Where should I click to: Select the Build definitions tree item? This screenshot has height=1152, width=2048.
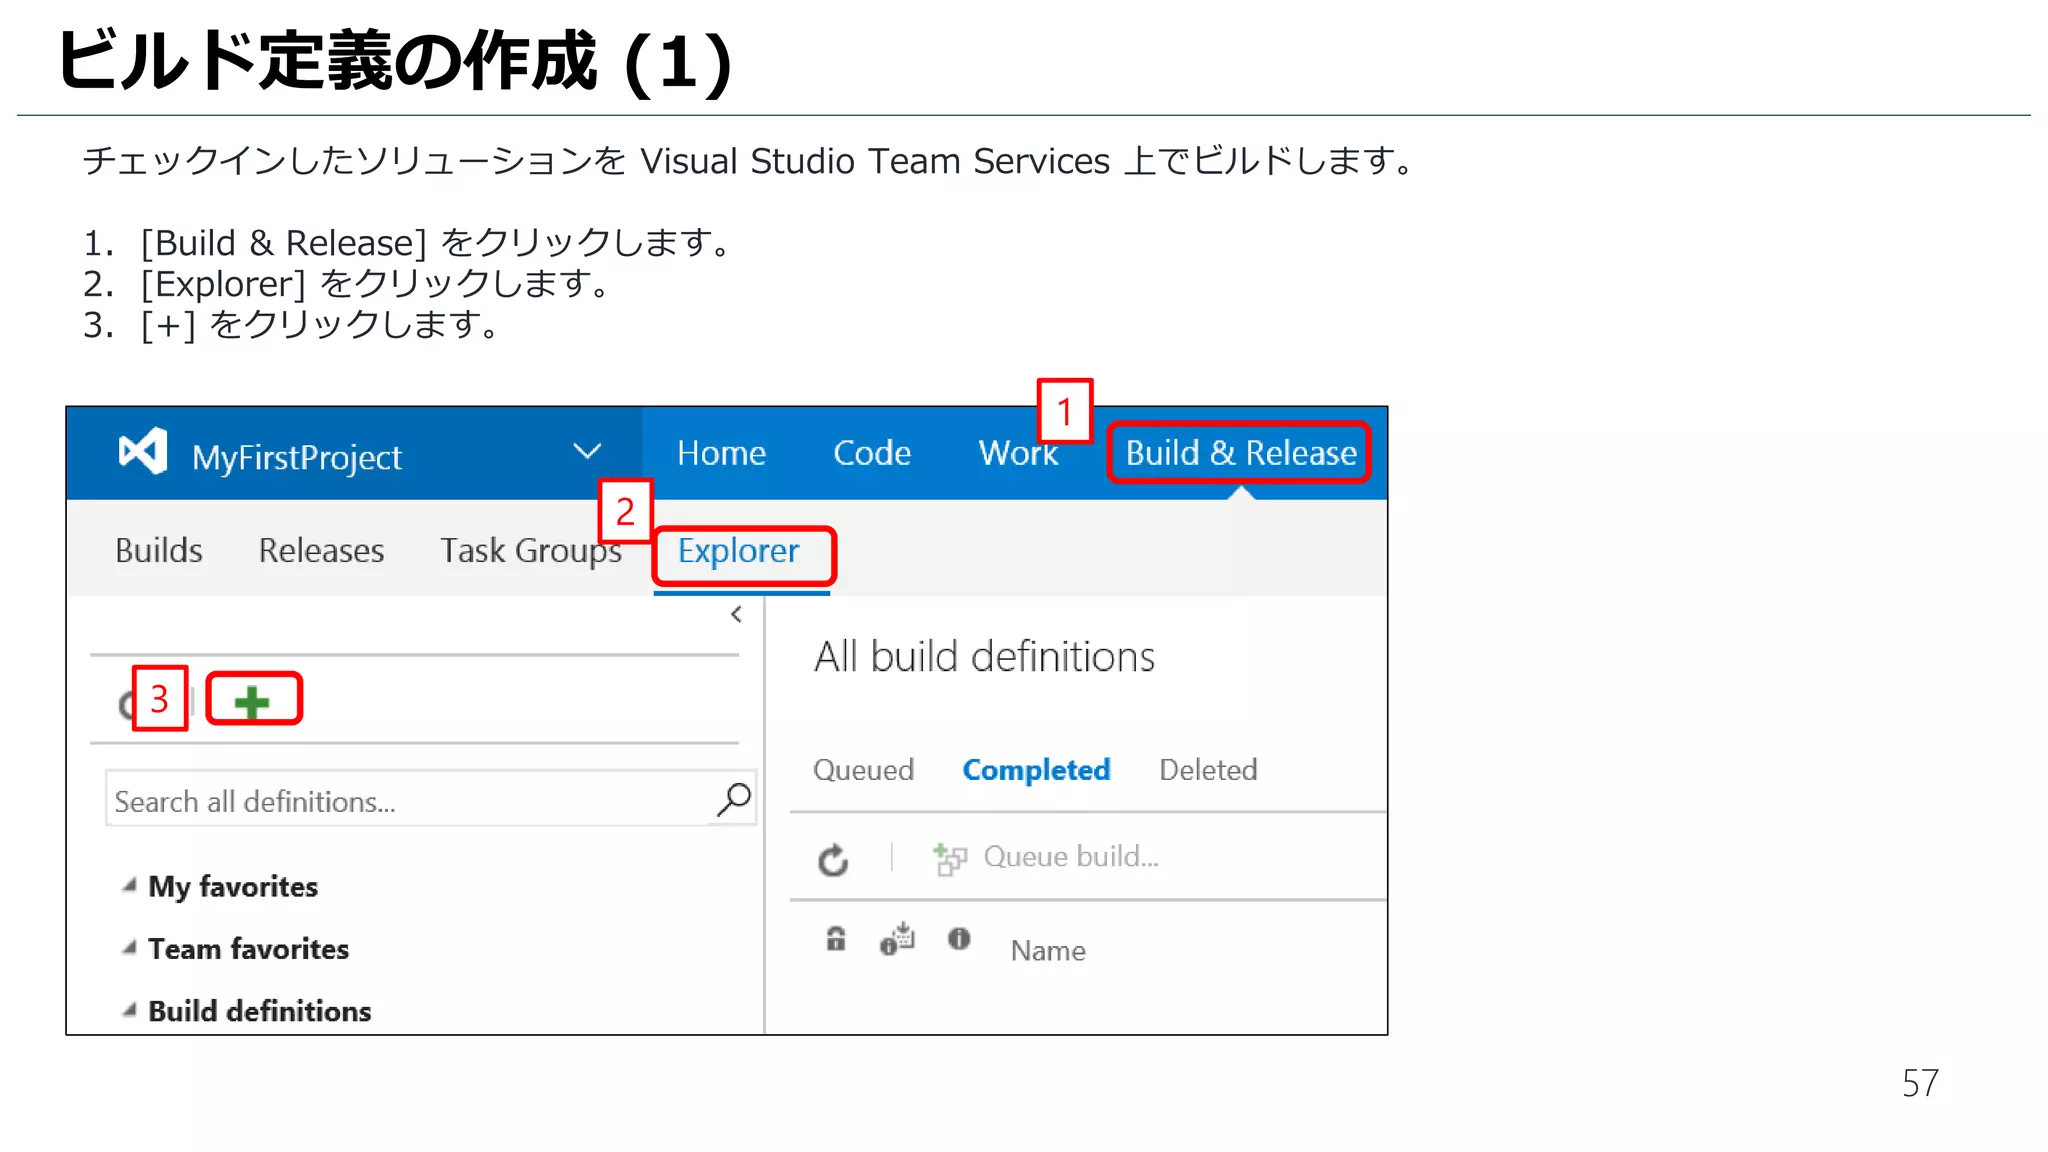point(260,1011)
